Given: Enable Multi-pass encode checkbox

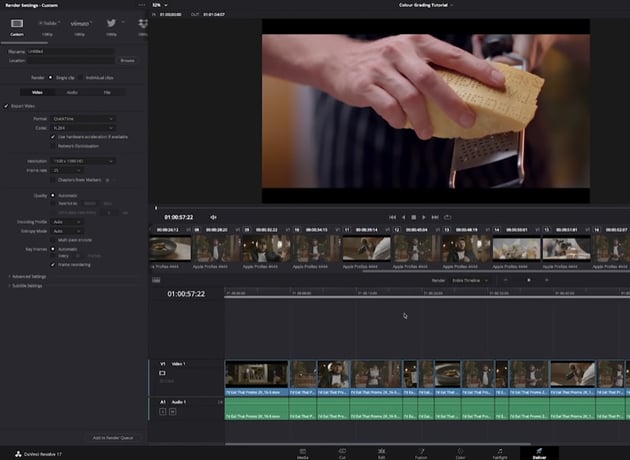Looking at the screenshot, I should (x=53, y=240).
